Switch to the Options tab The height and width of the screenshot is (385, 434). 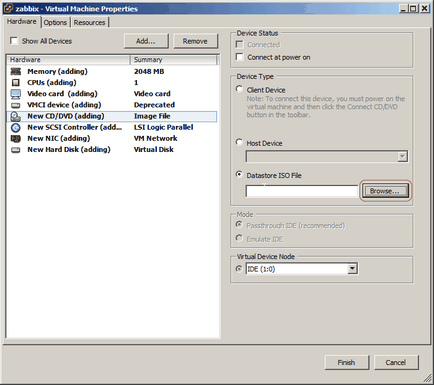pyautogui.click(x=55, y=22)
